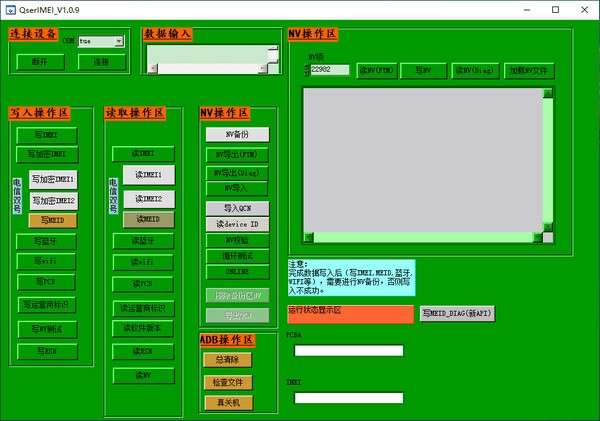Click the 读MEID button
Screen dimensions: 600x421
[x=148, y=220]
